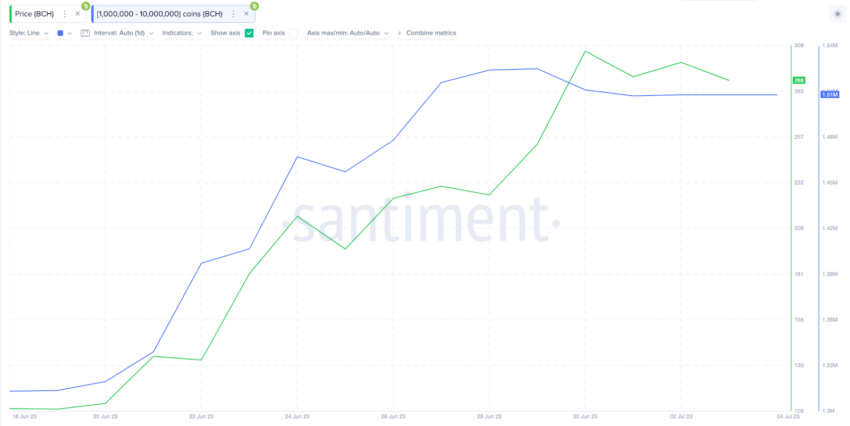Expand the Style: Line dropdown
Viewport: 850px width, 426px height.
(x=29, y=33)
